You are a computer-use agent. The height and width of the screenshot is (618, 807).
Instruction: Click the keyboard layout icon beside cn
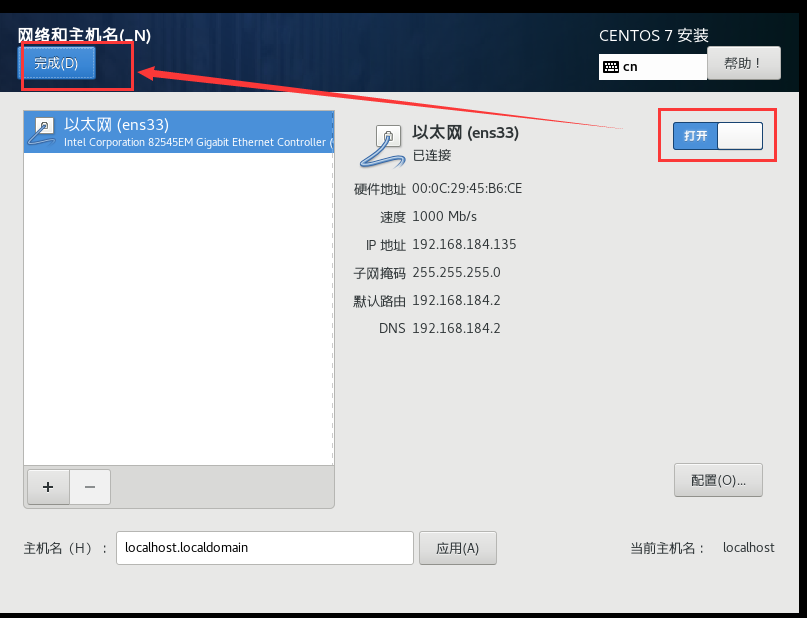point(610,67)
